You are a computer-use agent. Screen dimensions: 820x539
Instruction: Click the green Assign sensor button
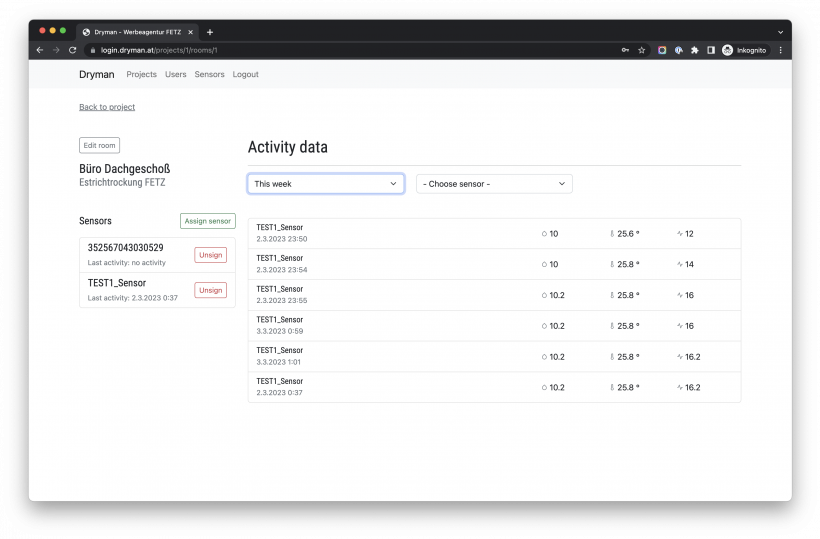tap(207, 221)
